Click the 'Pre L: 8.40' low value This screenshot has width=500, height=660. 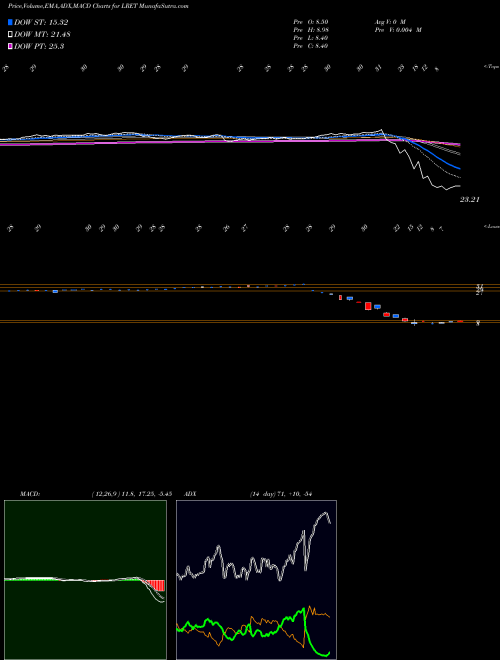[311, 38]
